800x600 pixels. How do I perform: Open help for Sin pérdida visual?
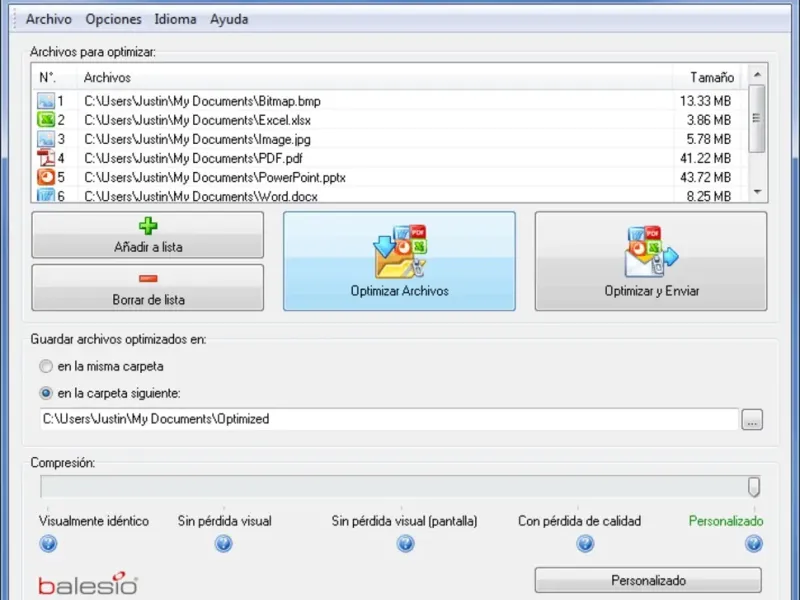223,544
